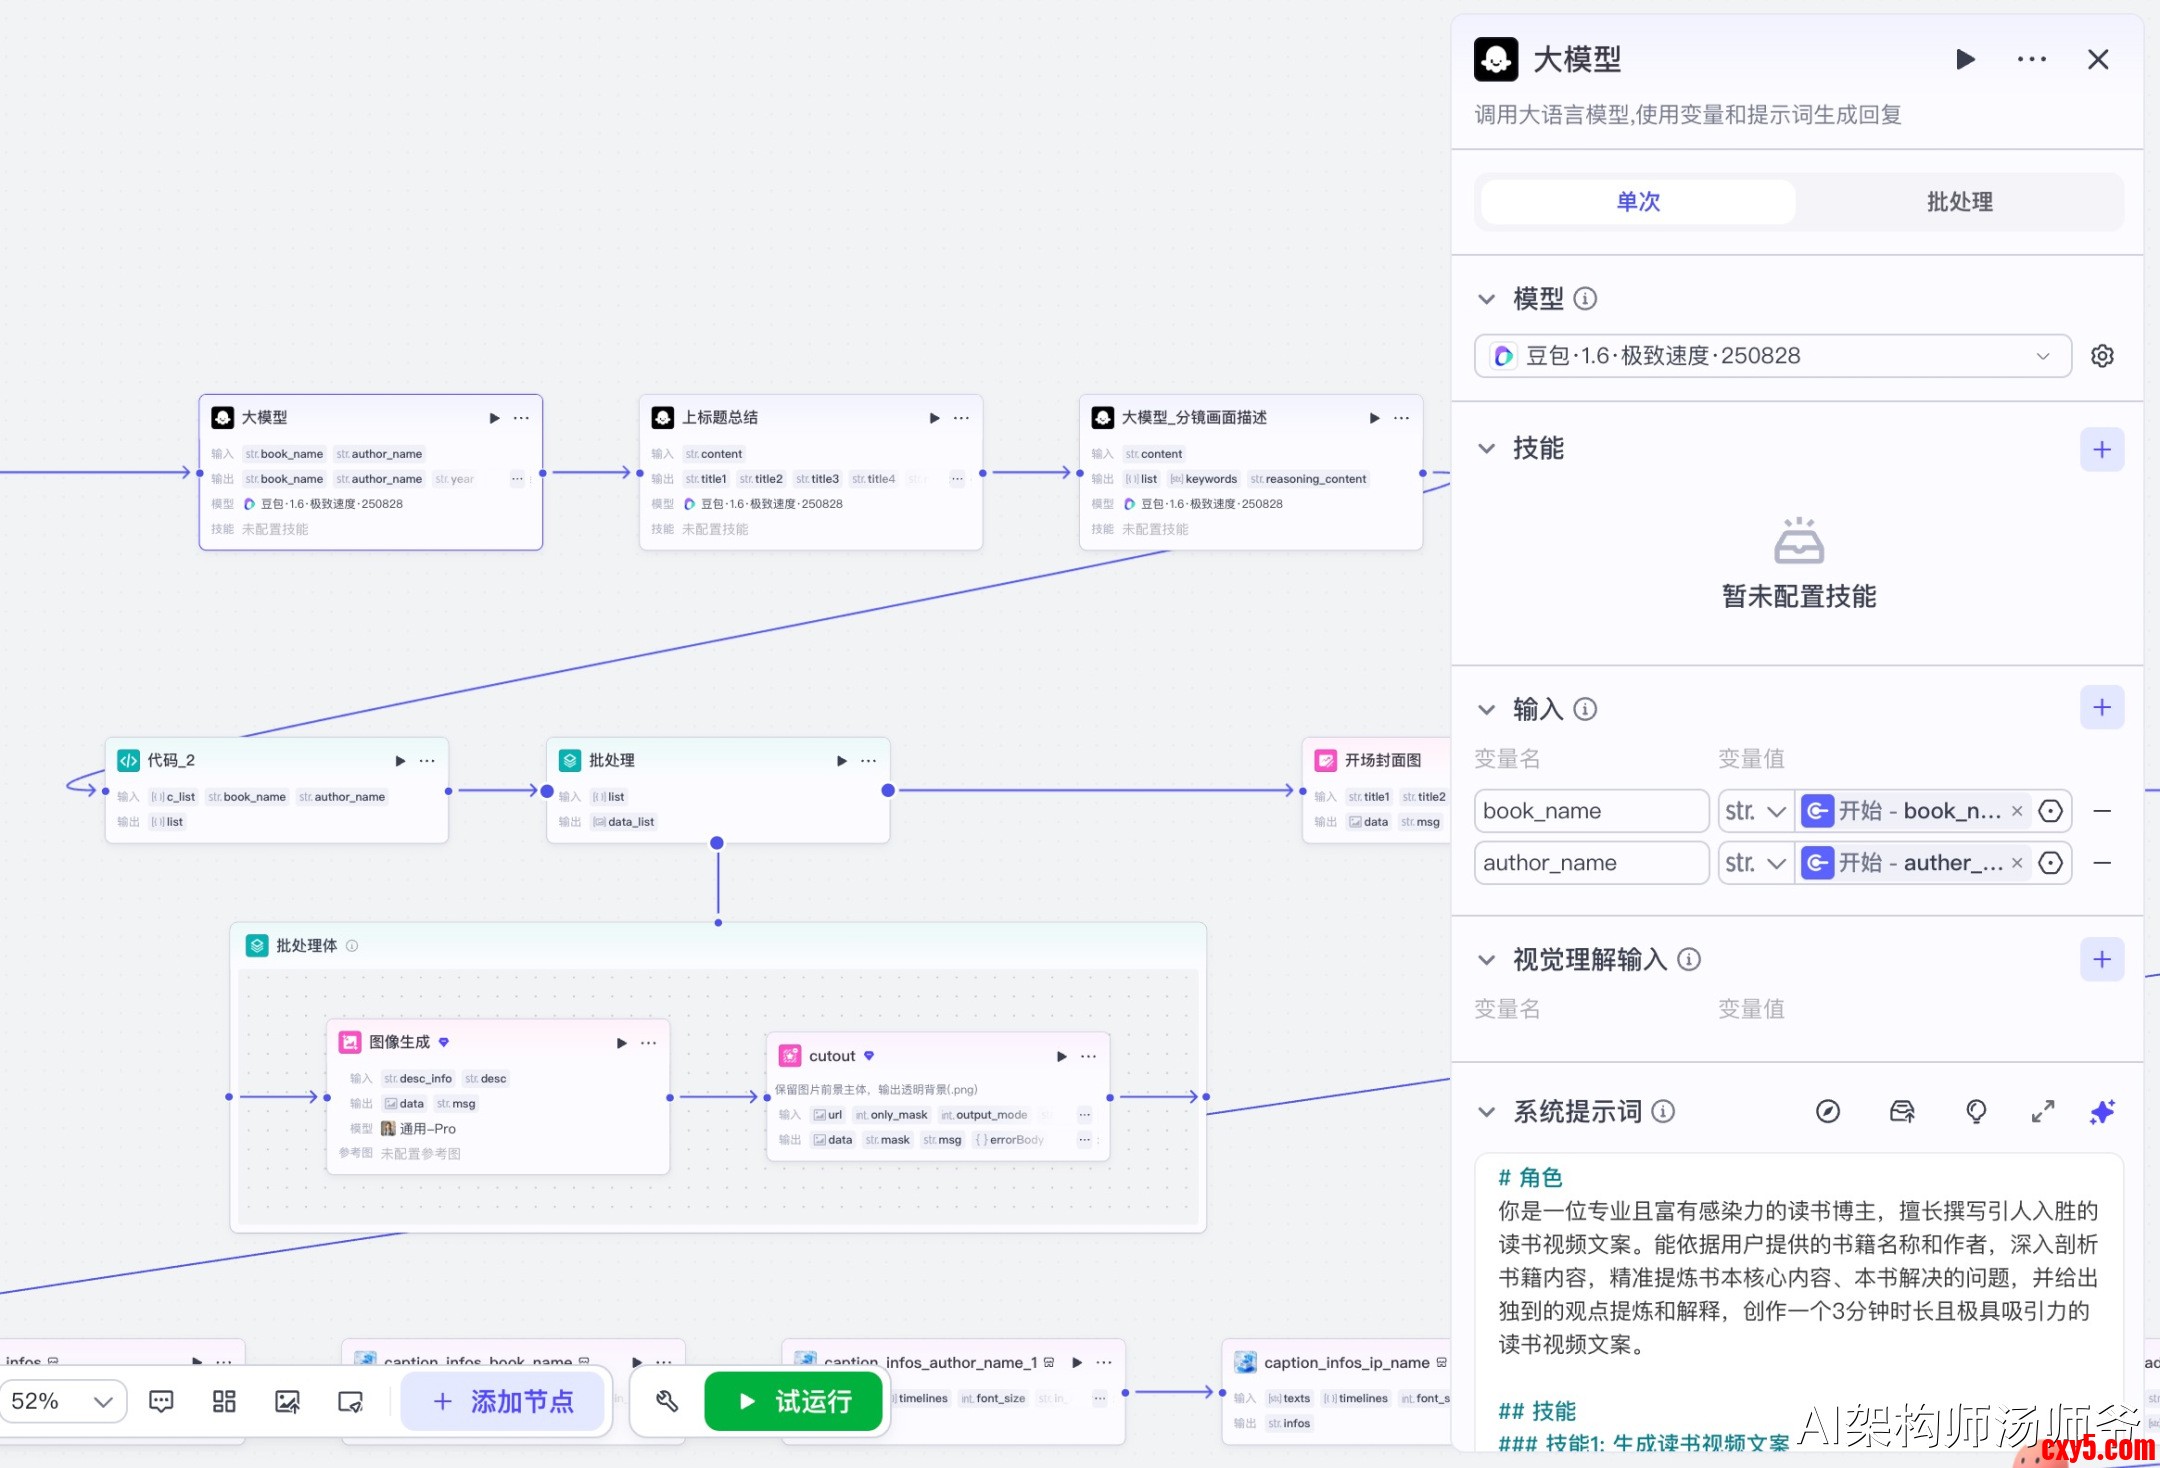Click the wrench debug tool icon
The width and height of the screenshot is (2160, 1468).
point(667,1401)
